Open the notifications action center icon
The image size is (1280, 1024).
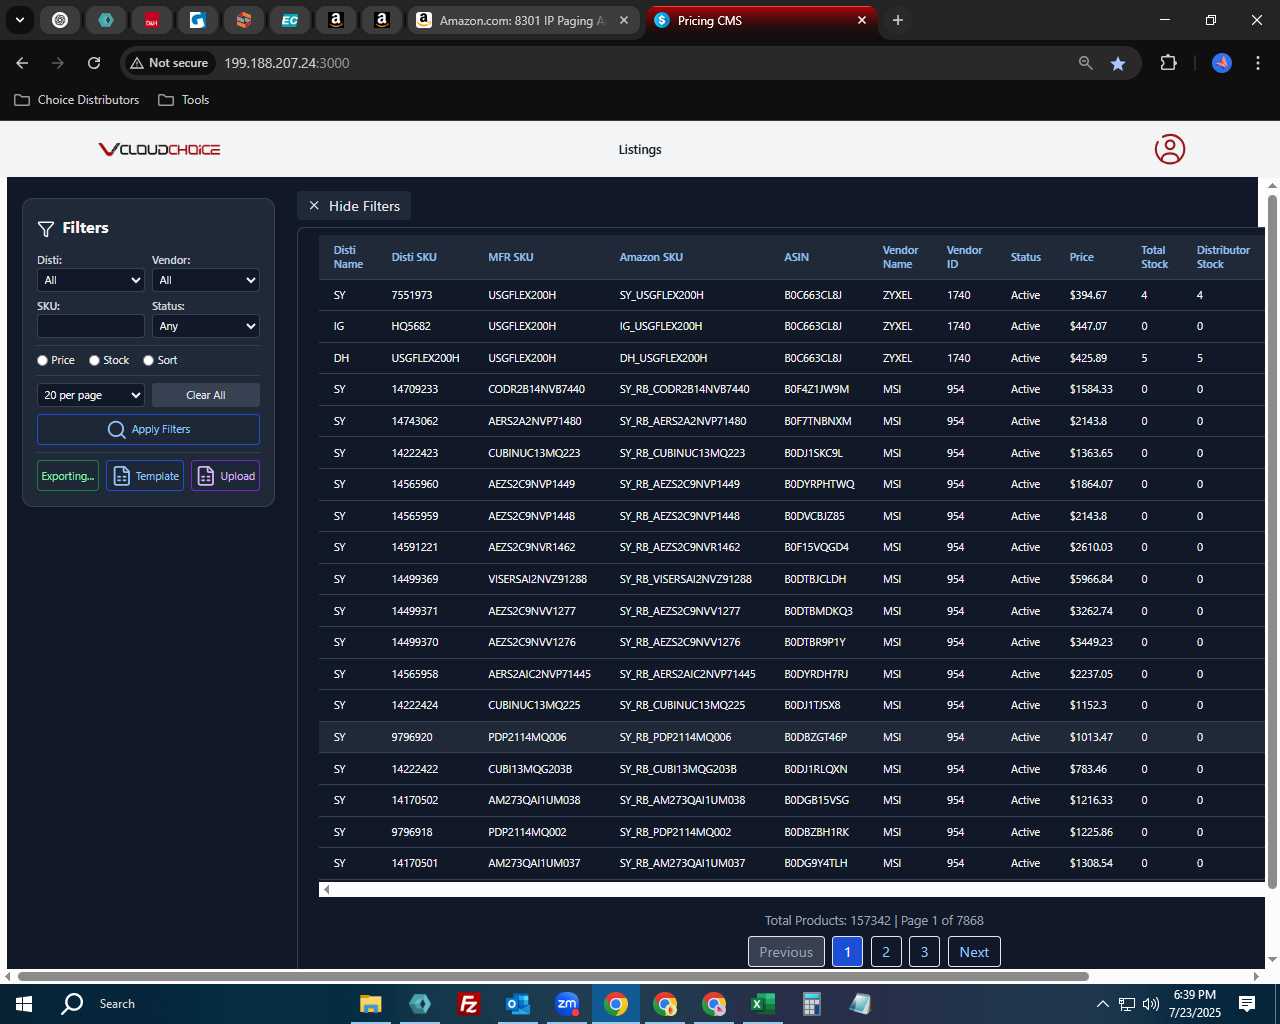click(1247, 1004)
